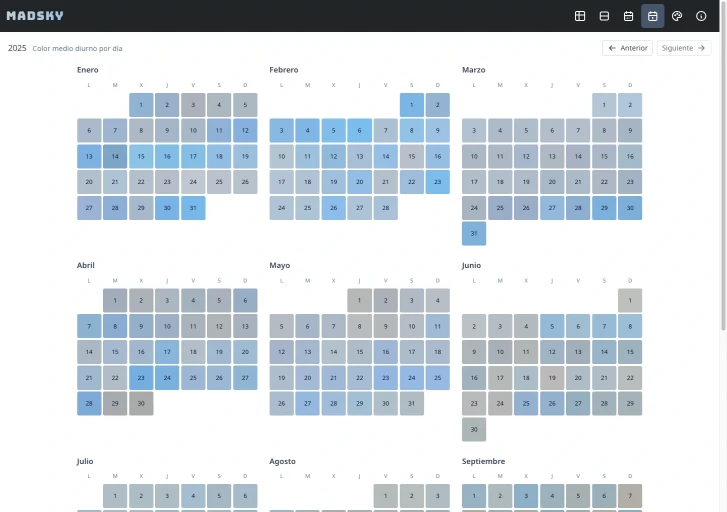Select Septiembre day 7 tile
Screen dimensions: 727x512
[630, 496]
